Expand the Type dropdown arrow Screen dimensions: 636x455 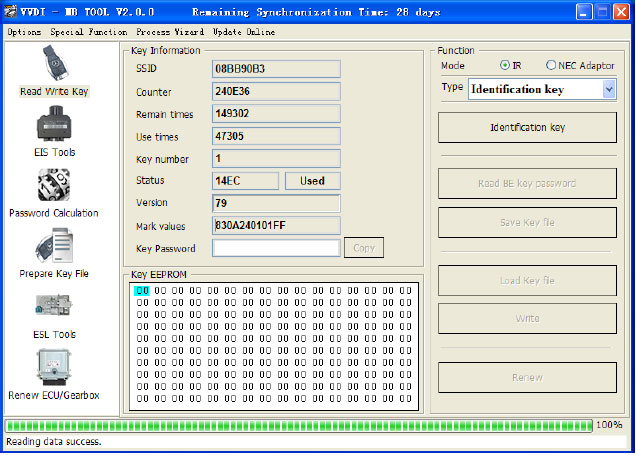tap(609, 89)
